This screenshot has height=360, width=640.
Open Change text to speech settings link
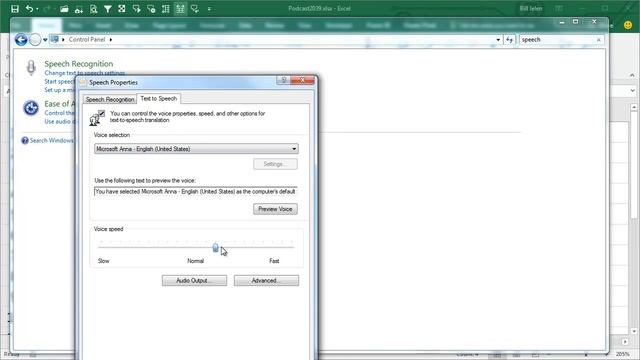84,73
